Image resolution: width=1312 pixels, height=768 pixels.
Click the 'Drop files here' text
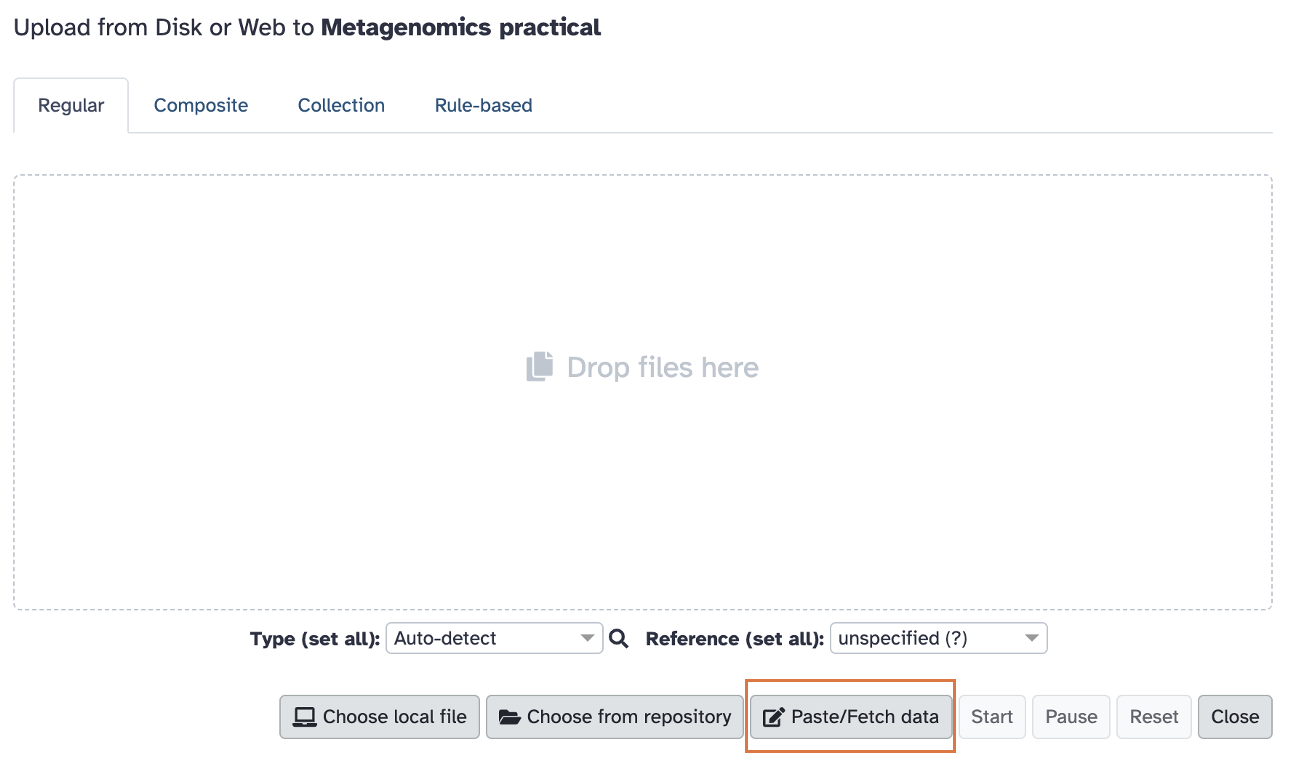662,367
